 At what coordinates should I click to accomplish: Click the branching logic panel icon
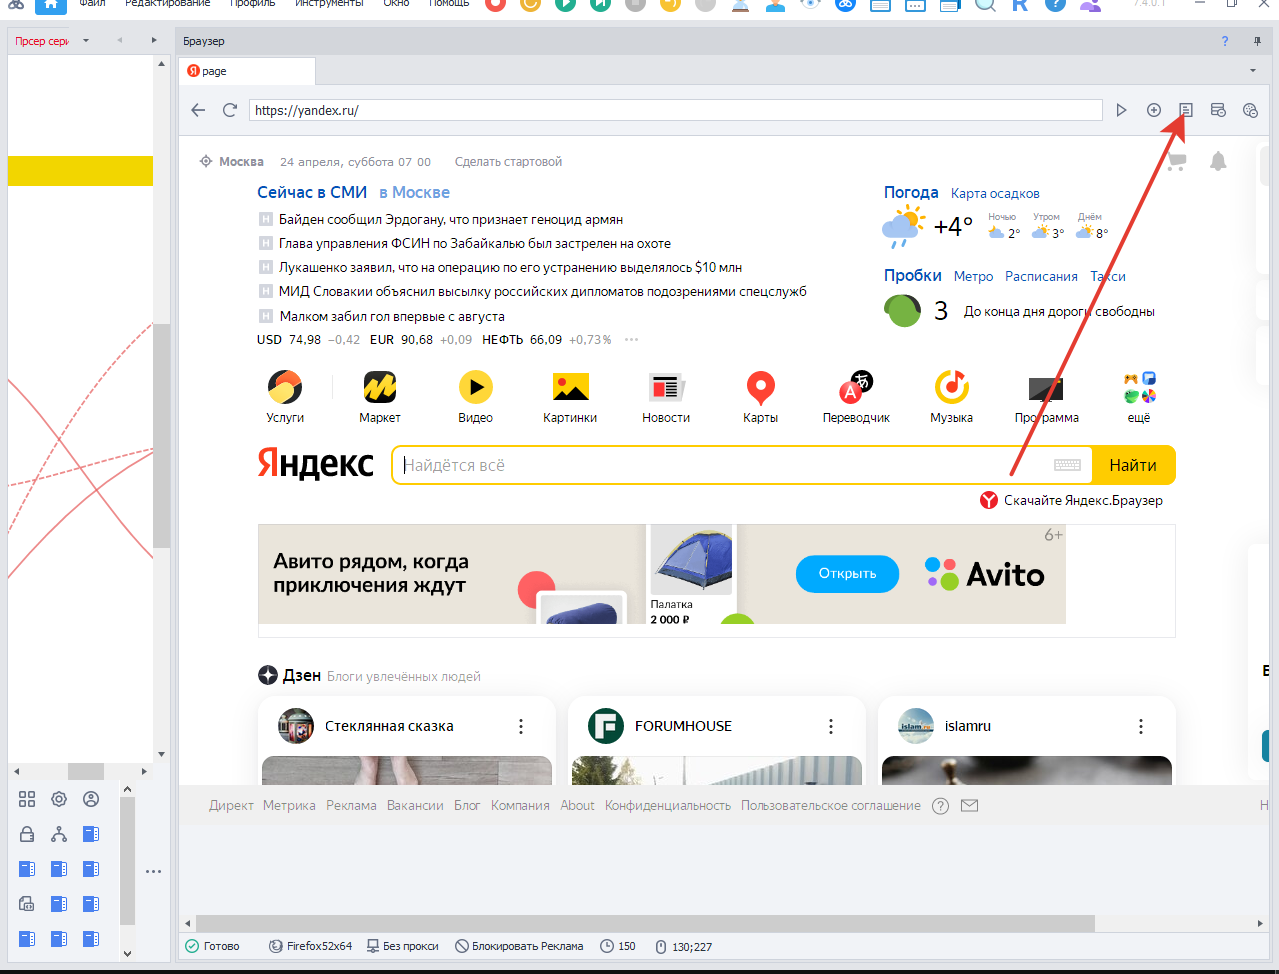point(59,834)
